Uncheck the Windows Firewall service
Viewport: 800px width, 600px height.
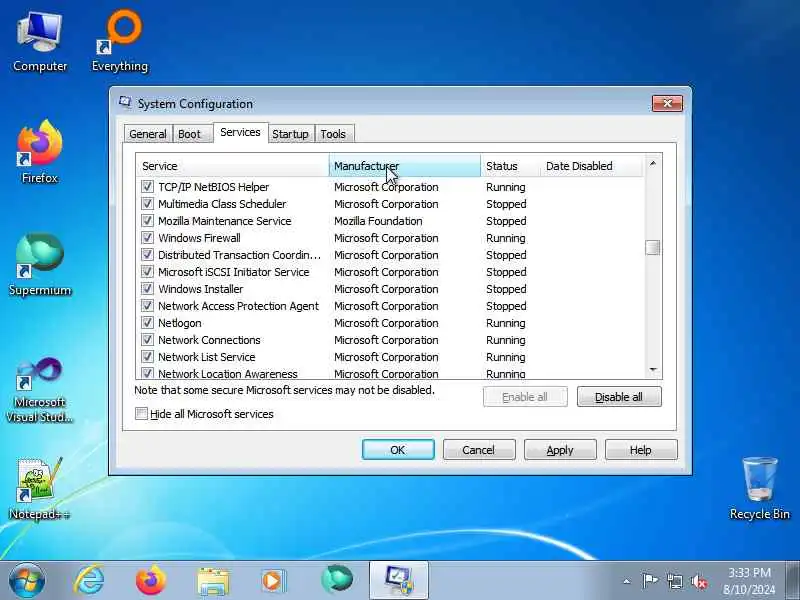pos(147,238)
